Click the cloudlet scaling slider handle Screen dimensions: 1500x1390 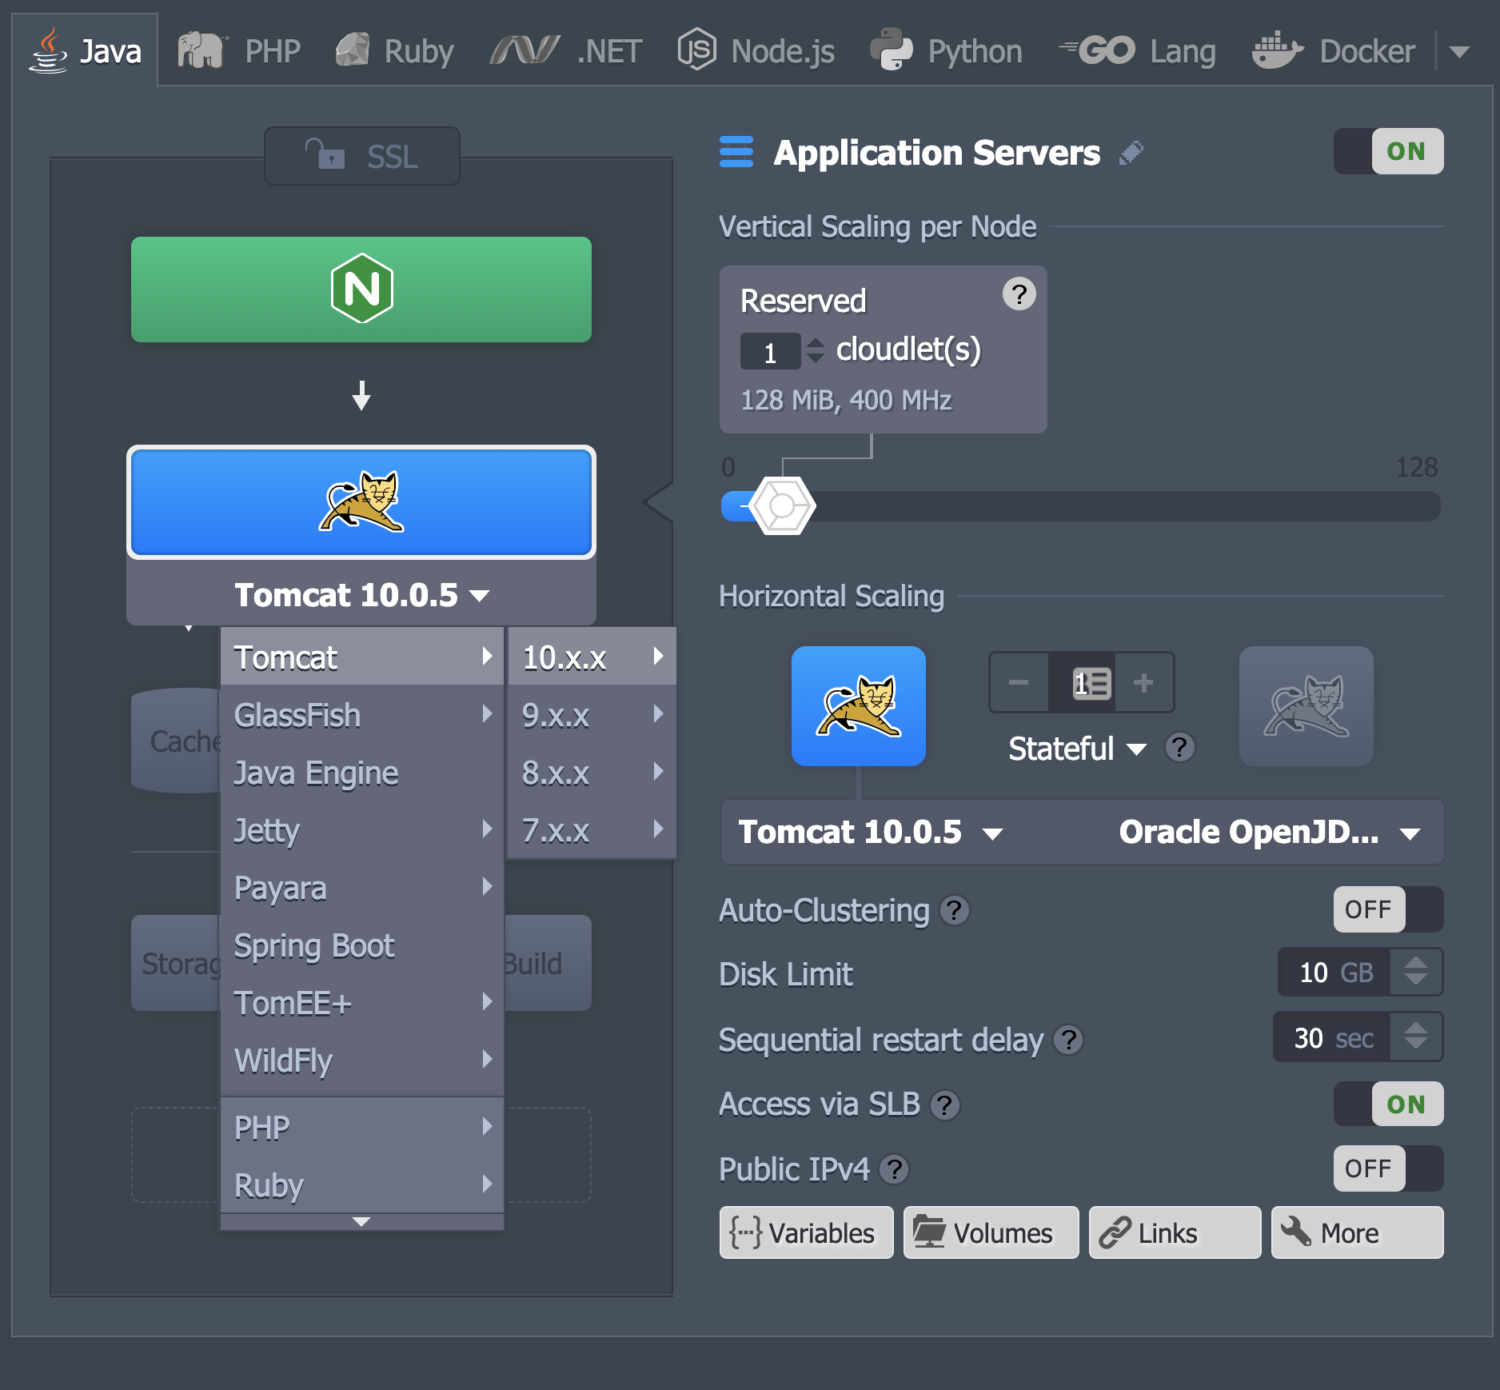point(782,507)
